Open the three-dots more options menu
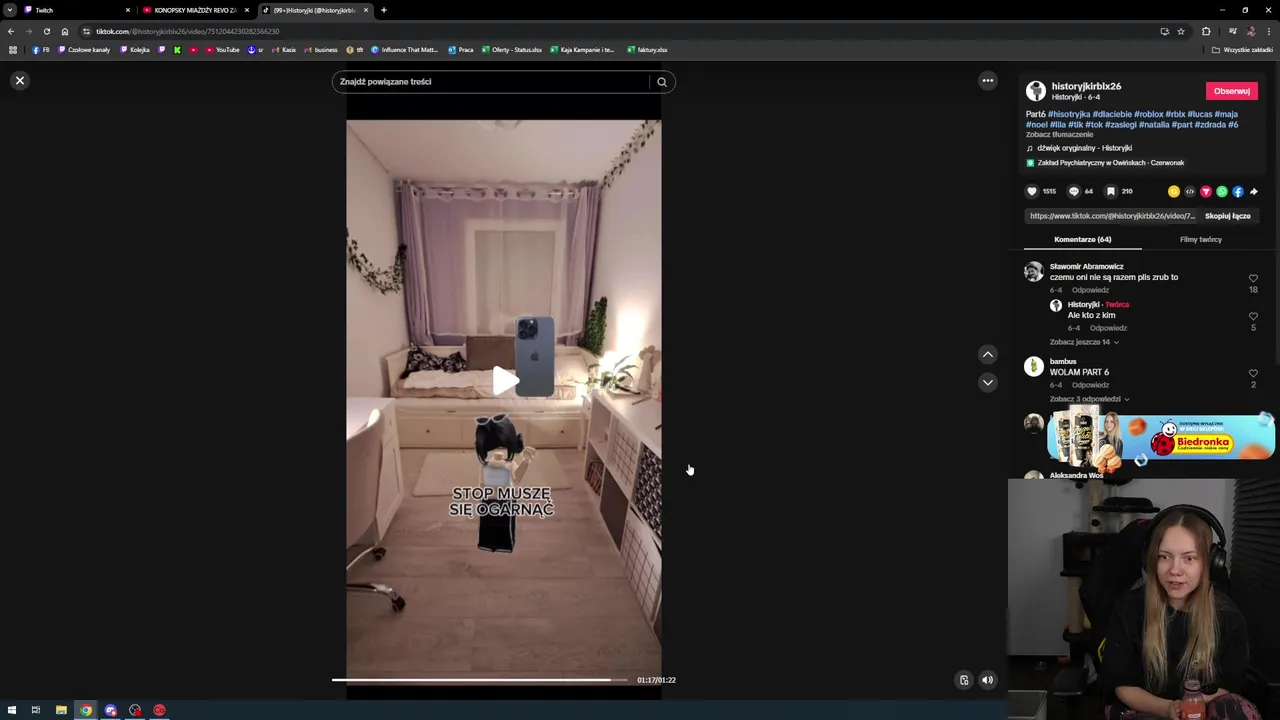This screenshot has width=1280, height=720. click(x=987, y=81)
